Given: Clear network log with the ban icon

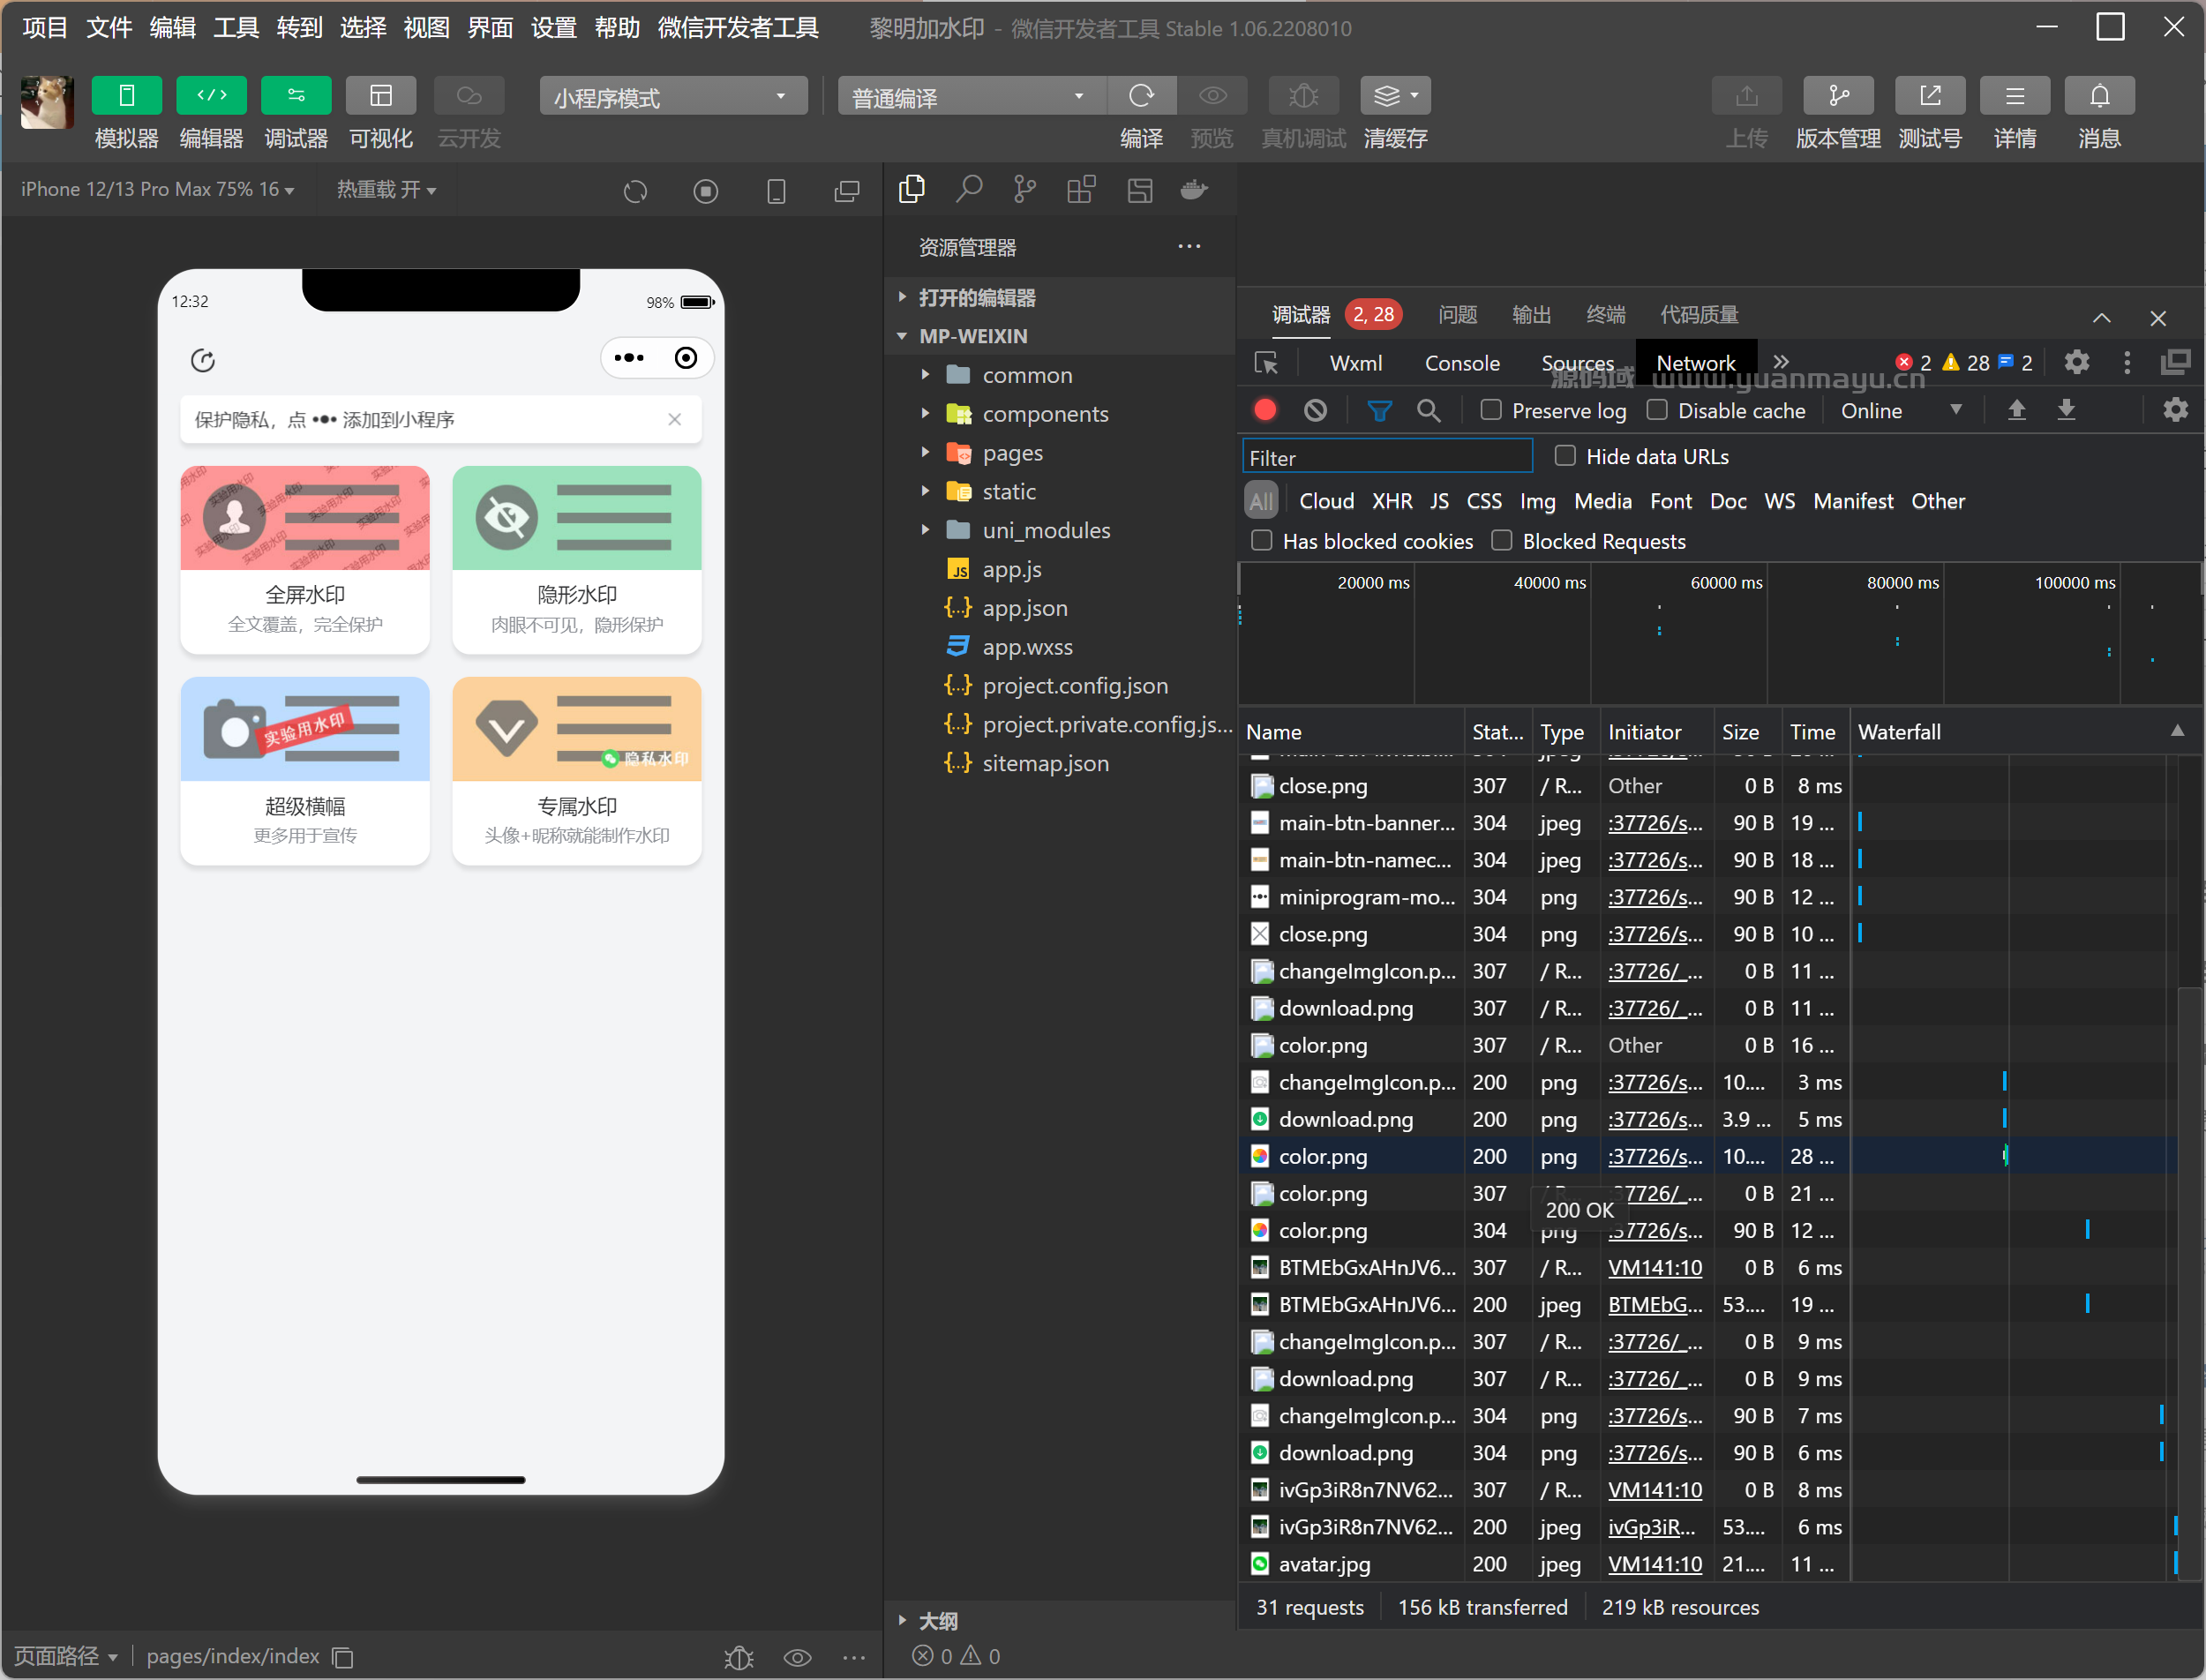Looking at the screenshot, I should [x=1315, y=410].
